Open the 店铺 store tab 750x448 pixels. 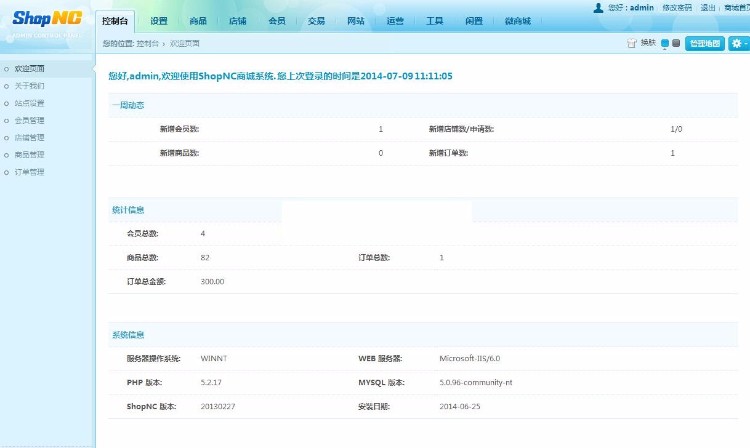(237, 21)
